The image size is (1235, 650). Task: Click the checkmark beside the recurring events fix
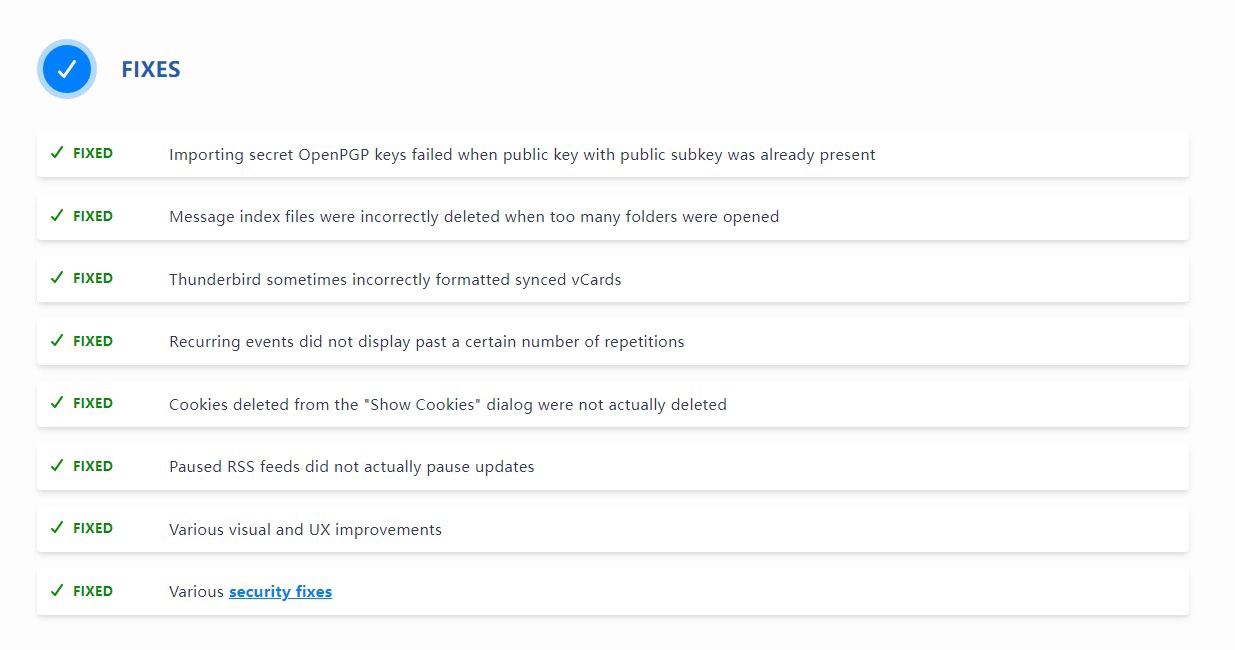tap(57, 341)
